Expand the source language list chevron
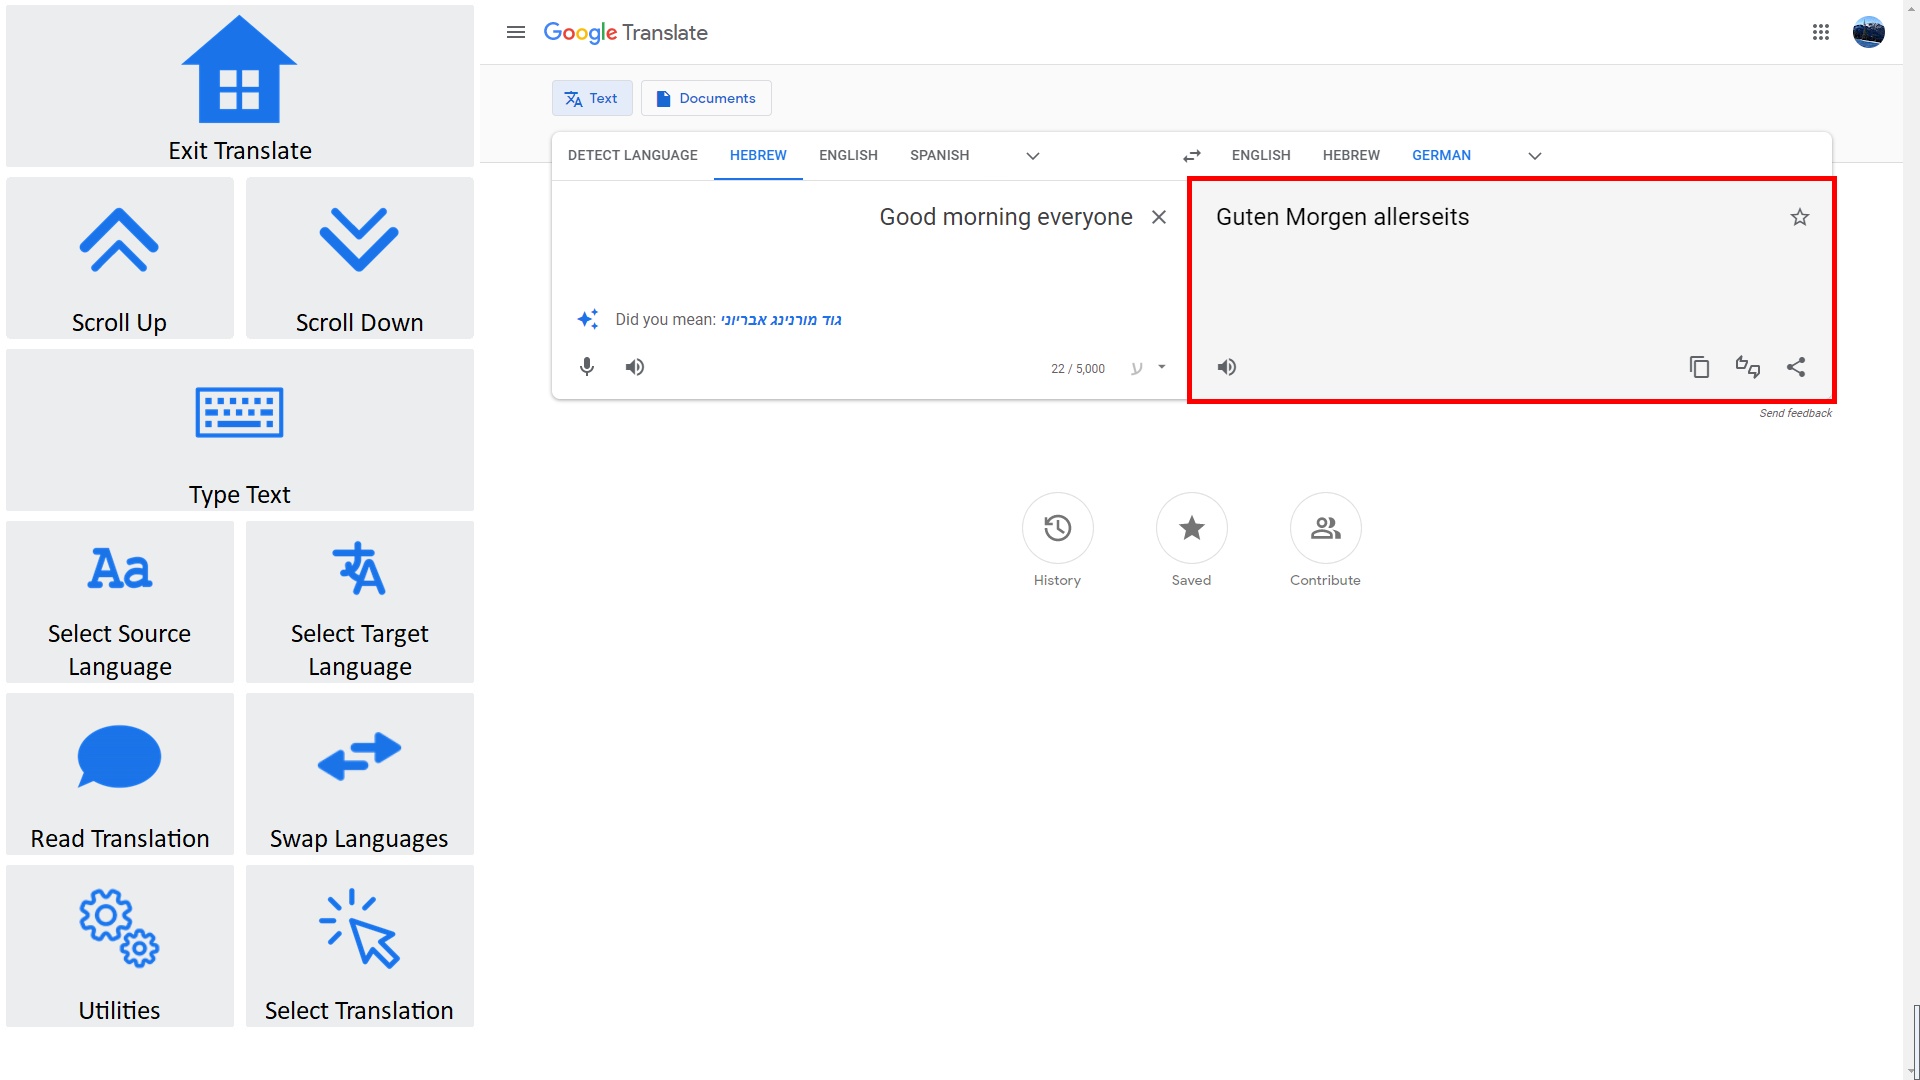Screen dimensions: 1920x1080 pyautogui.click(x=1032, y=155)
